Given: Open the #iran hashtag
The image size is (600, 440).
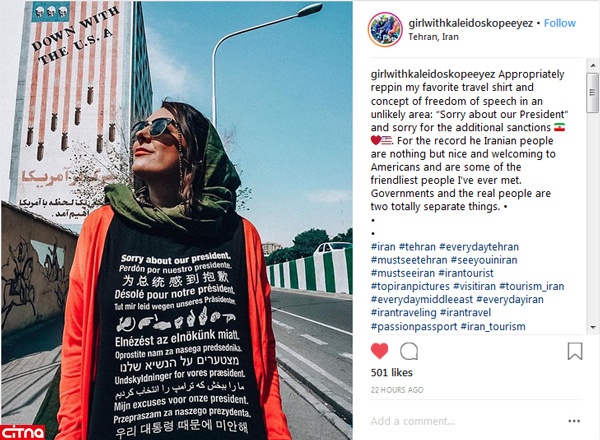Looking at the screenshot, I should click(x=383, y=247).
